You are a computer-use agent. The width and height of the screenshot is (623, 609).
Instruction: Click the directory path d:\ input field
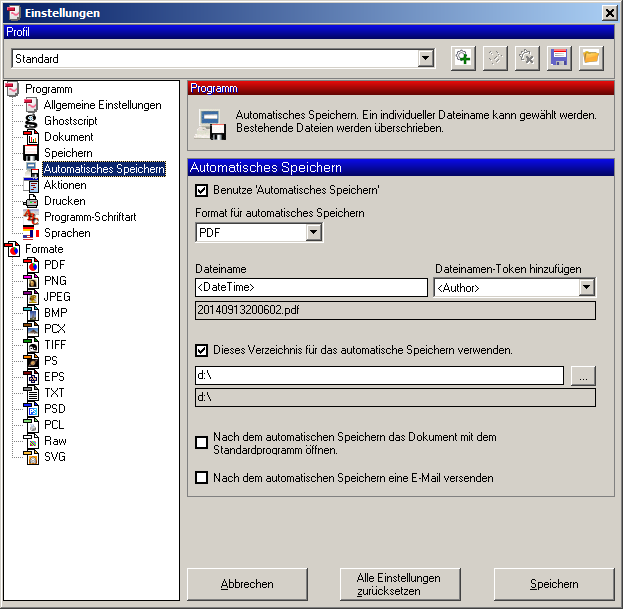[x=379, y=375]
